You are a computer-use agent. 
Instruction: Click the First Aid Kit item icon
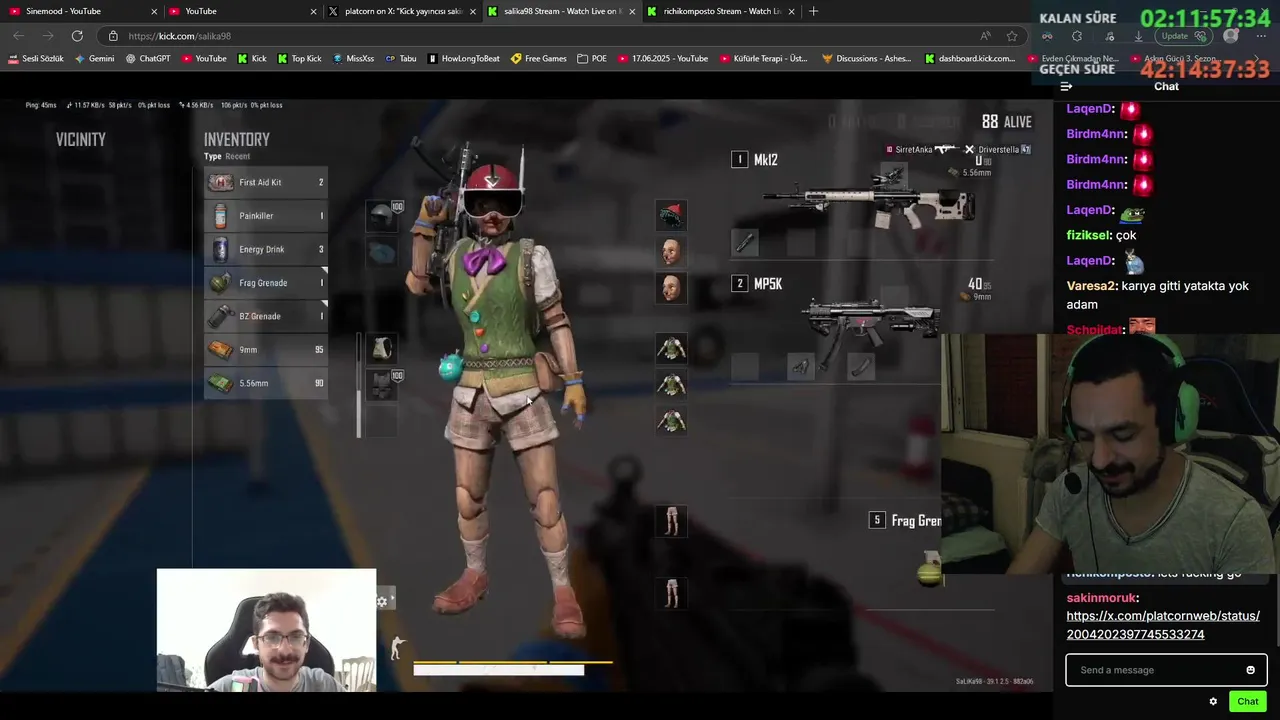click(220, 182)
